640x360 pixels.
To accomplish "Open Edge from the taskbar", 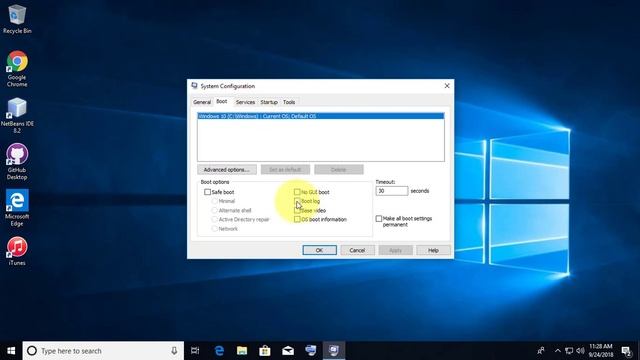I will click(x=219, y=351).
